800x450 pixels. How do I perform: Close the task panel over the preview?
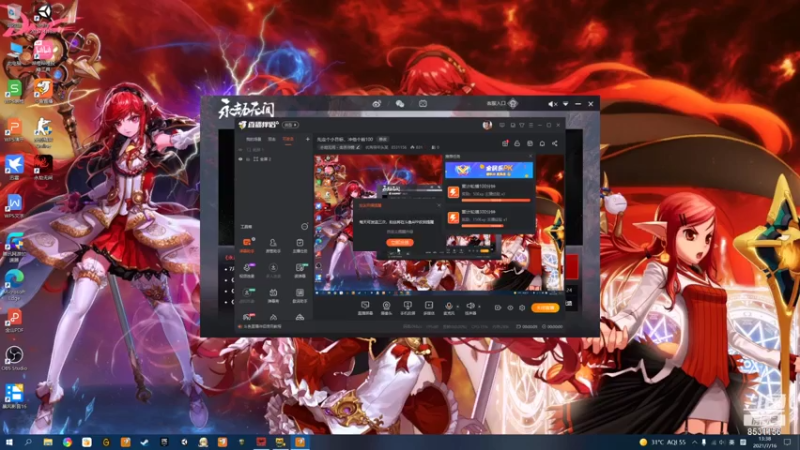point(530,156)
